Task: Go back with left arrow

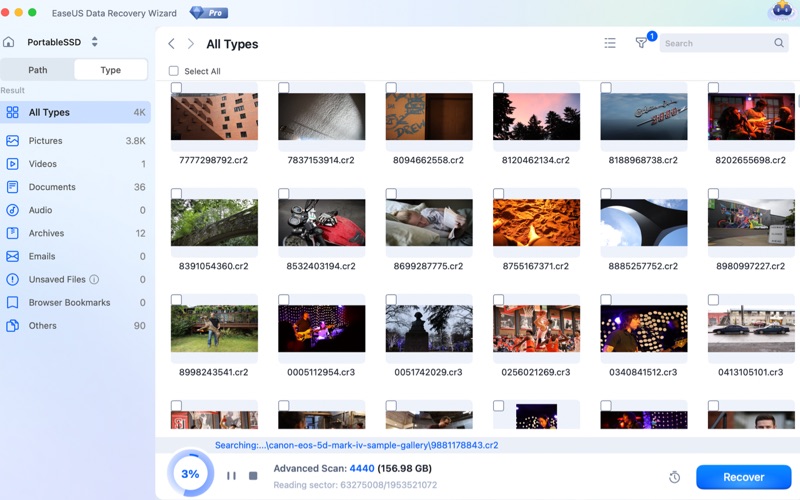Action: [171, 44]
